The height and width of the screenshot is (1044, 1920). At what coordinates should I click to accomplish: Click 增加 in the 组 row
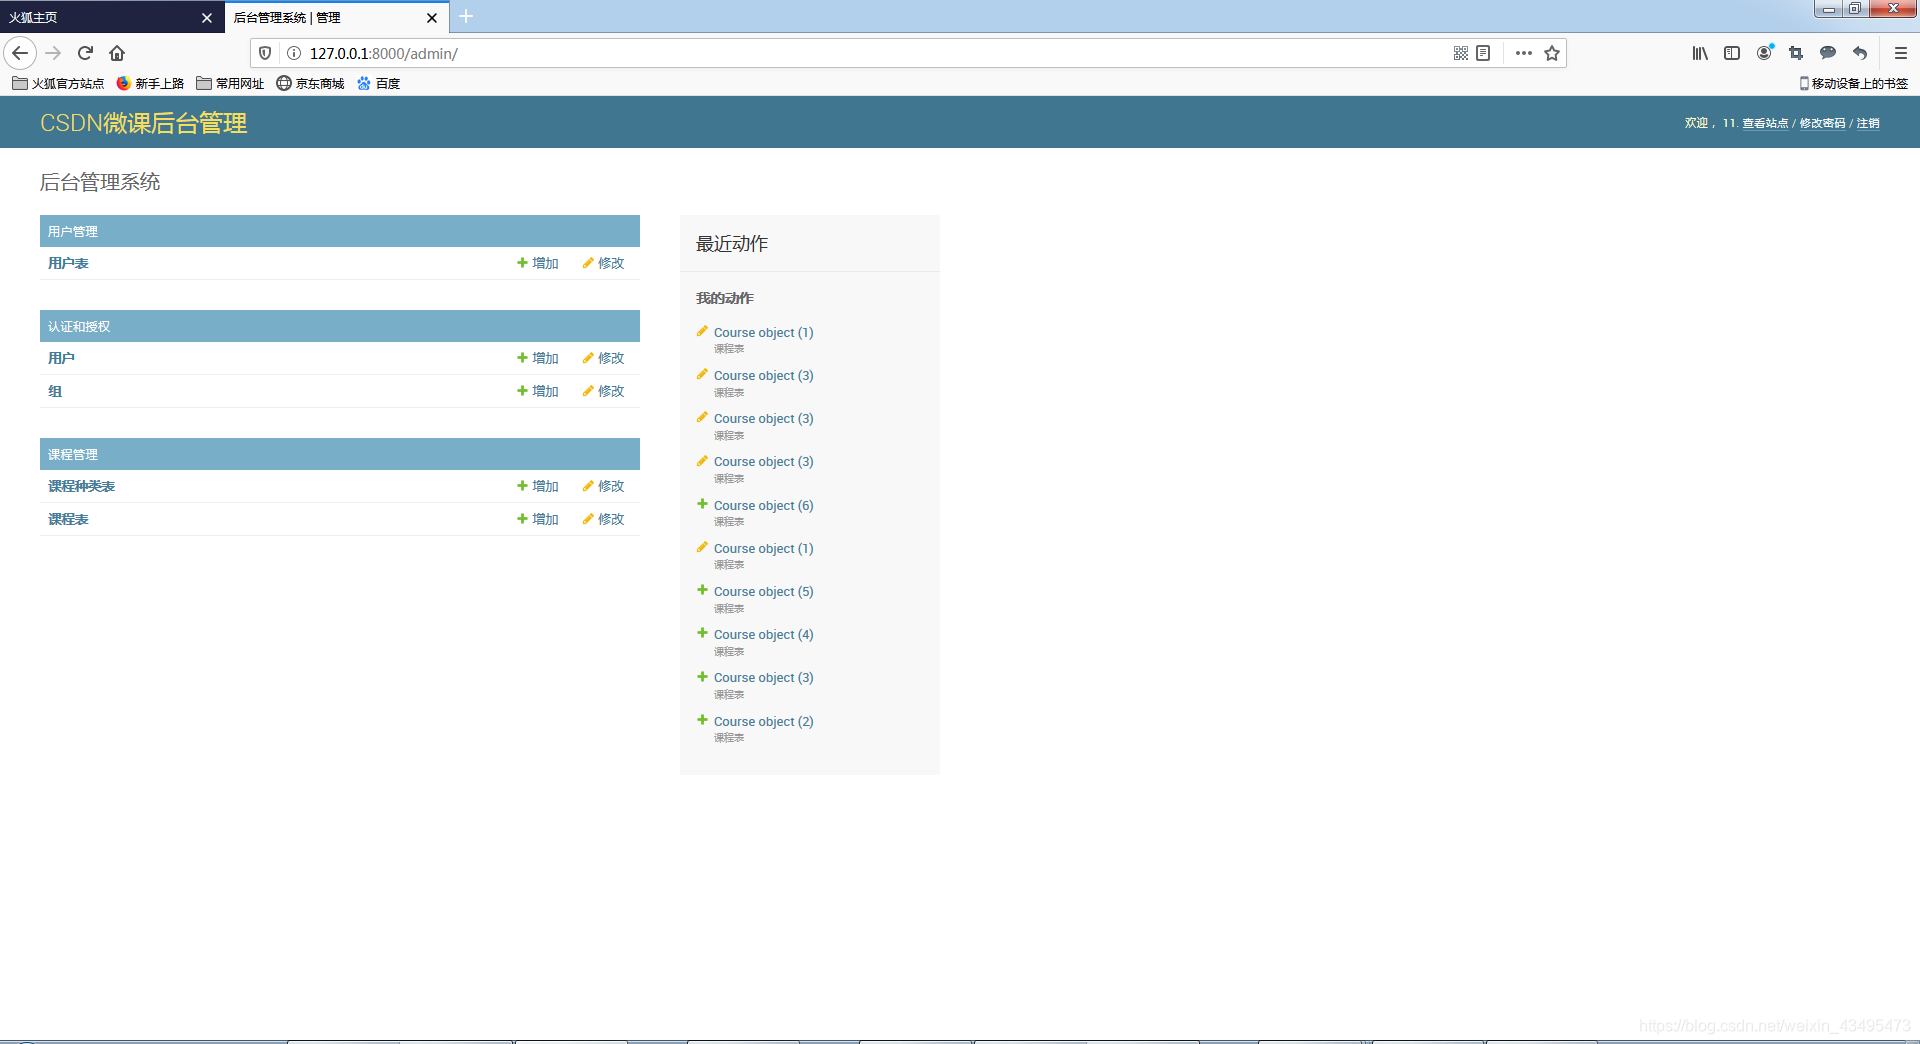pos(538,391)
